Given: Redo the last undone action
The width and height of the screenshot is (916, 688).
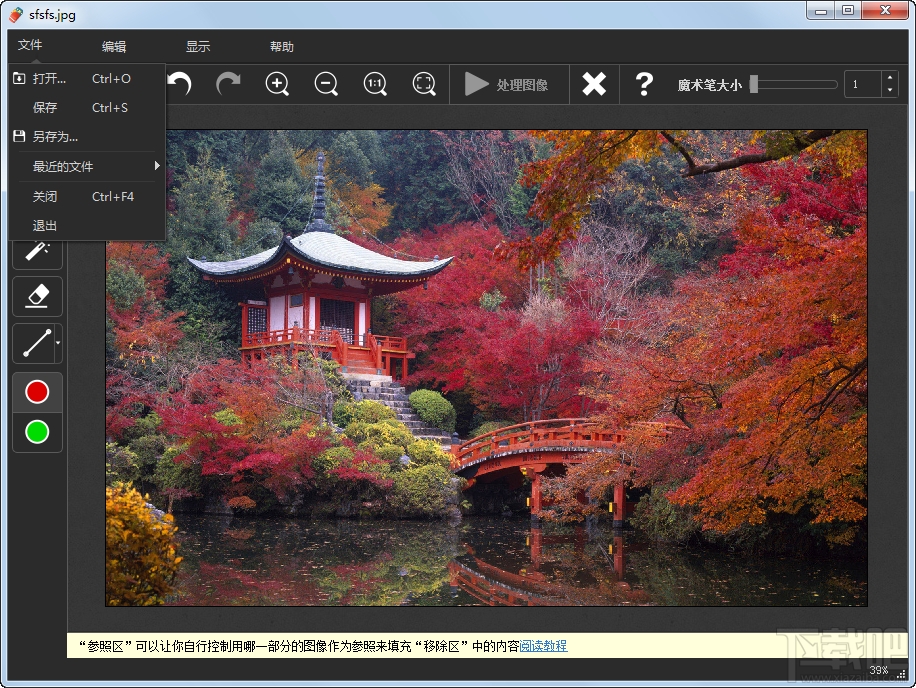Looking at the screenshot, I should [x=228, y=84].
